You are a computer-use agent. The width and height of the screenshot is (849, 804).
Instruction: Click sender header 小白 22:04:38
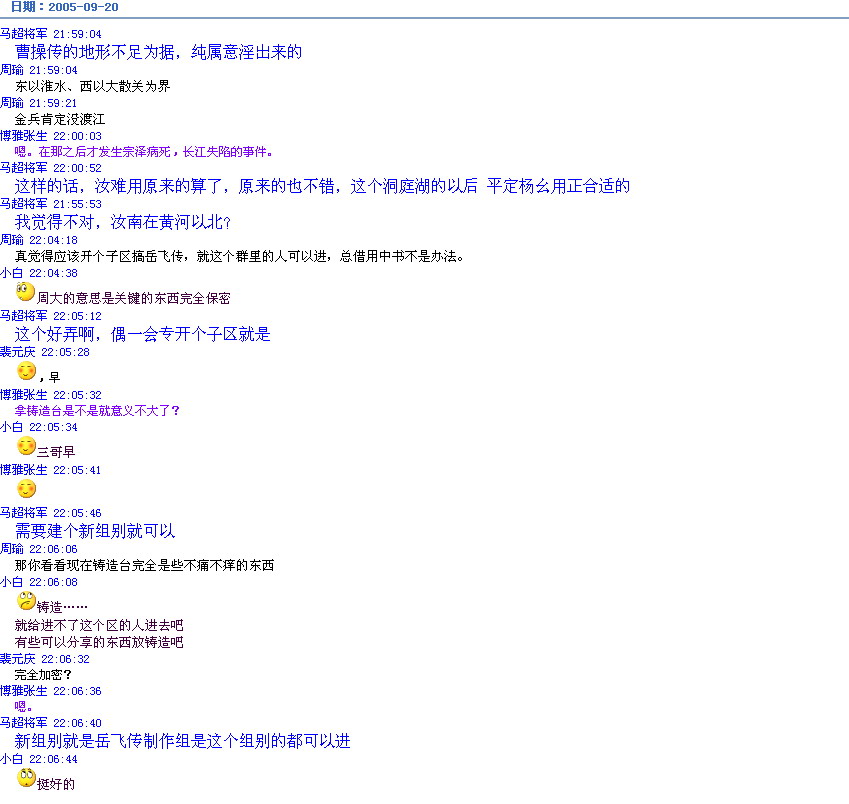click(x=39, y=273)
